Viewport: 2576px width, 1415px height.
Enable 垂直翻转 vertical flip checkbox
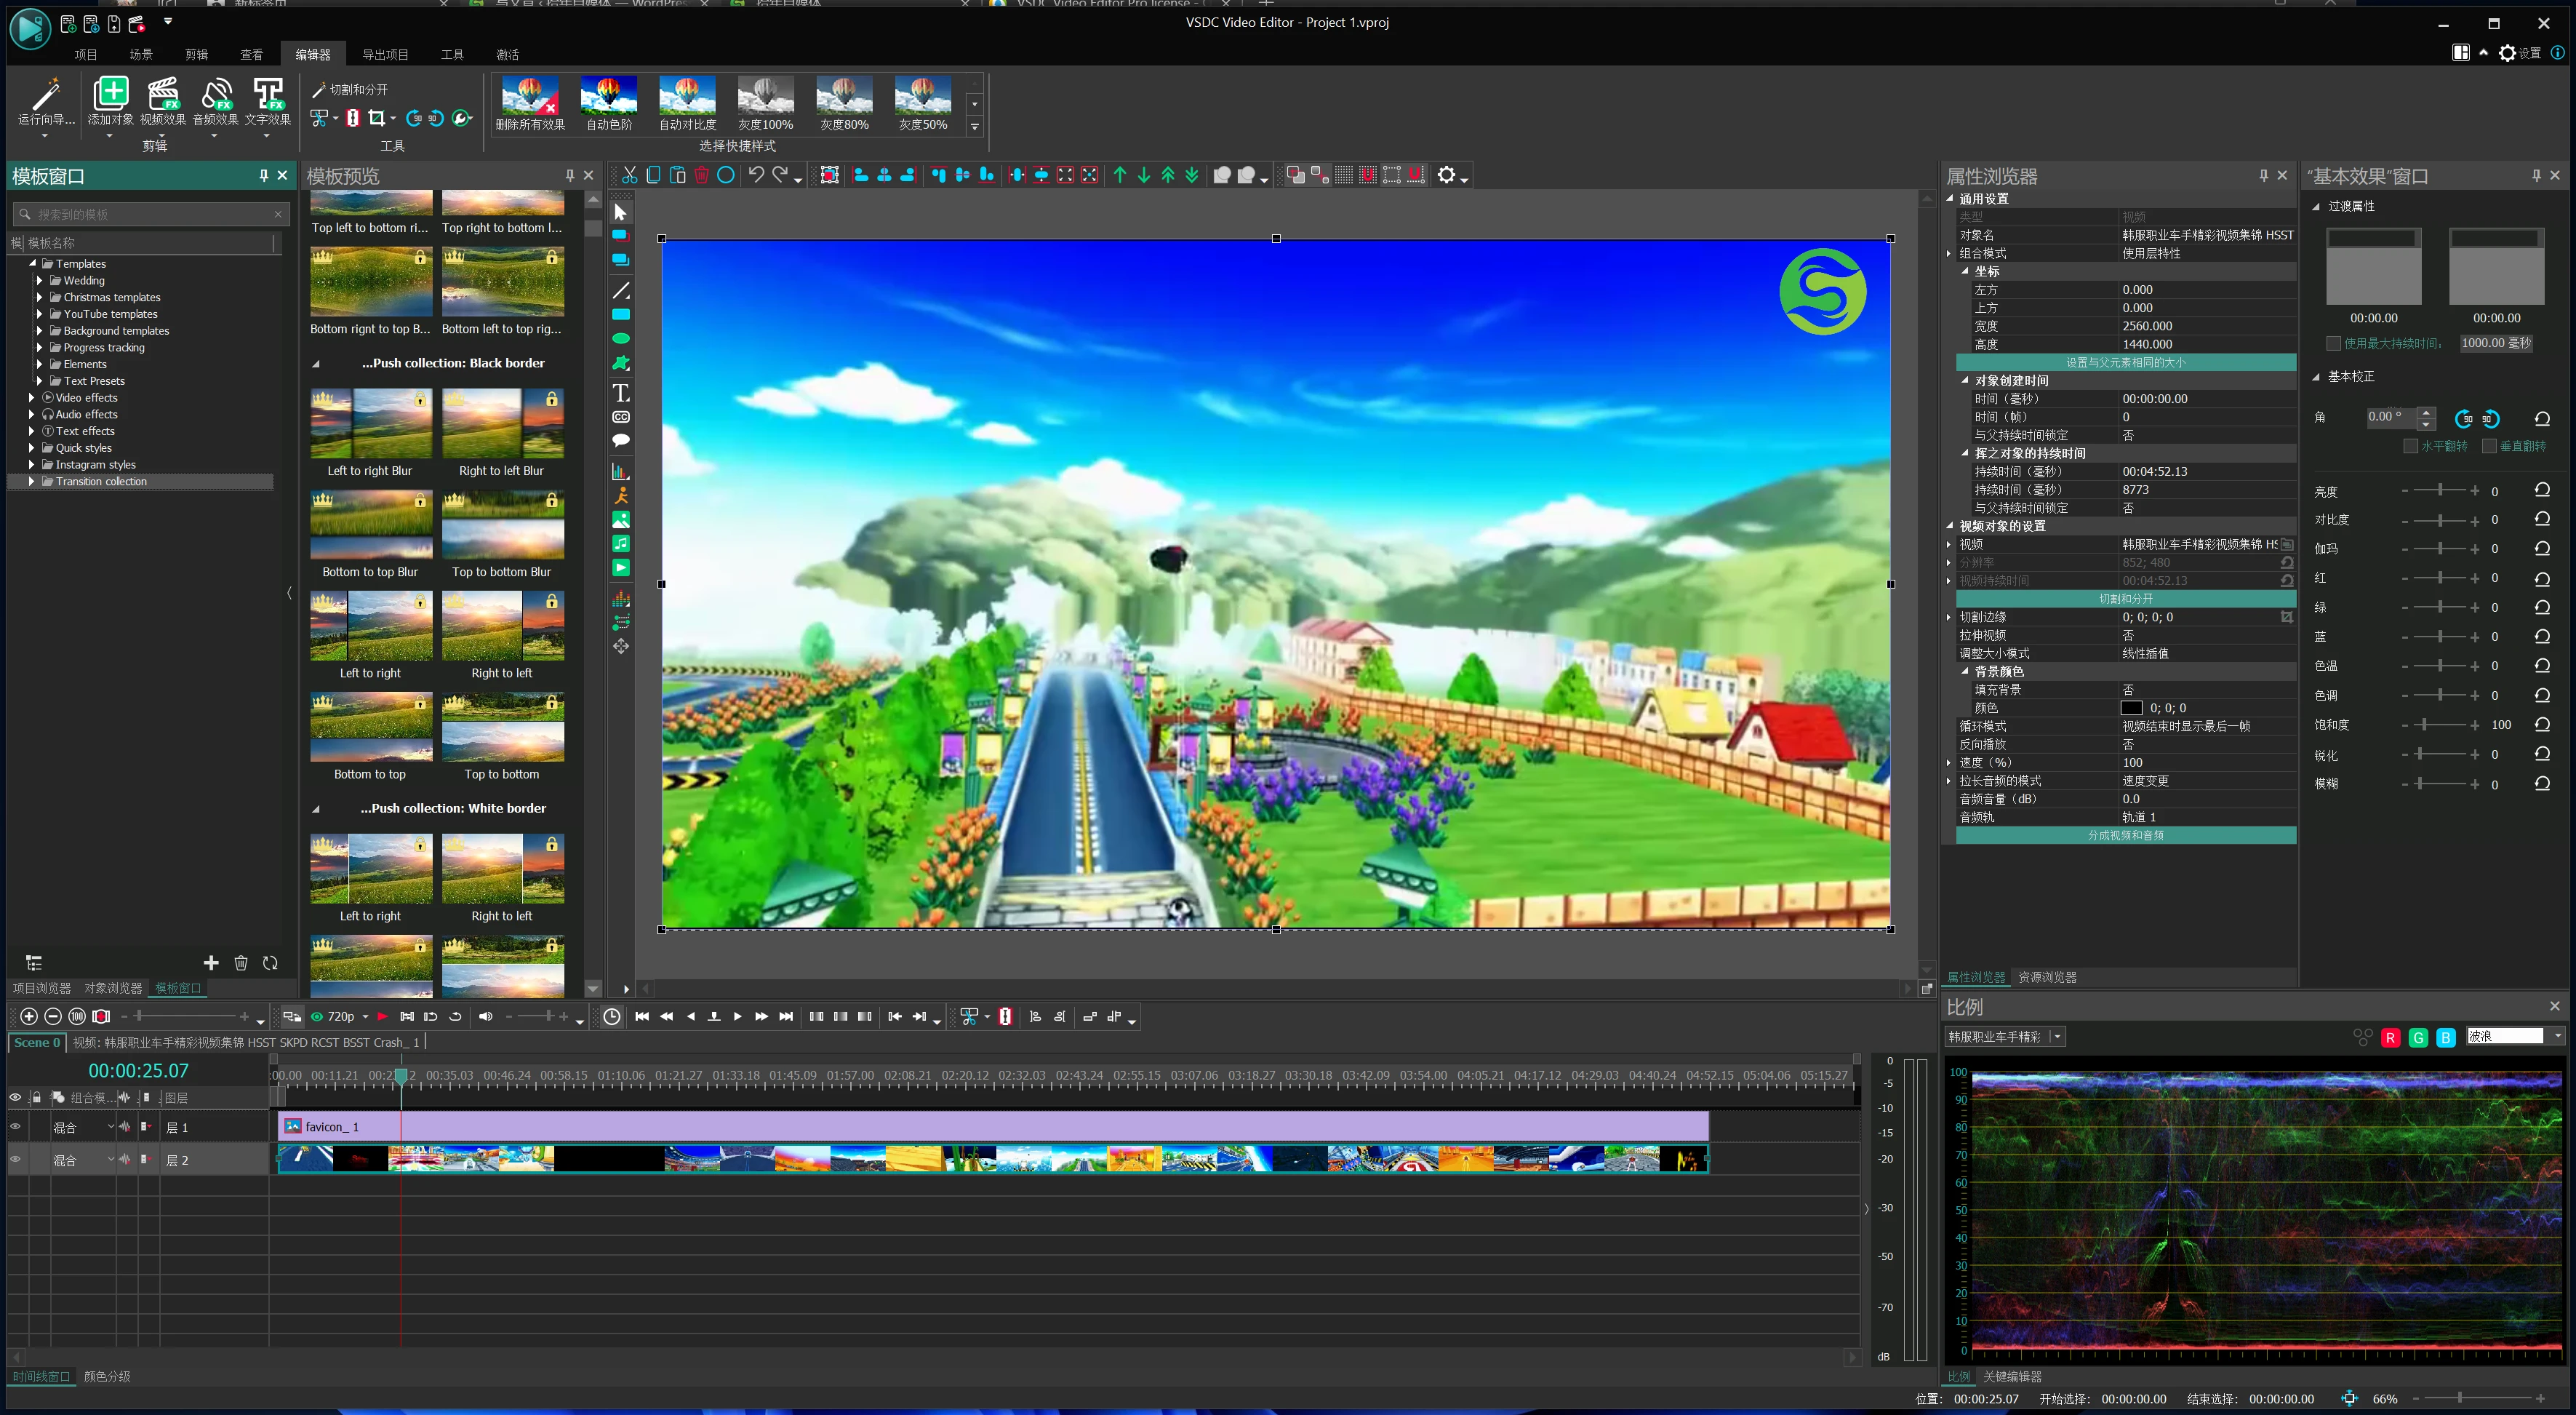tap(2489, 446)
